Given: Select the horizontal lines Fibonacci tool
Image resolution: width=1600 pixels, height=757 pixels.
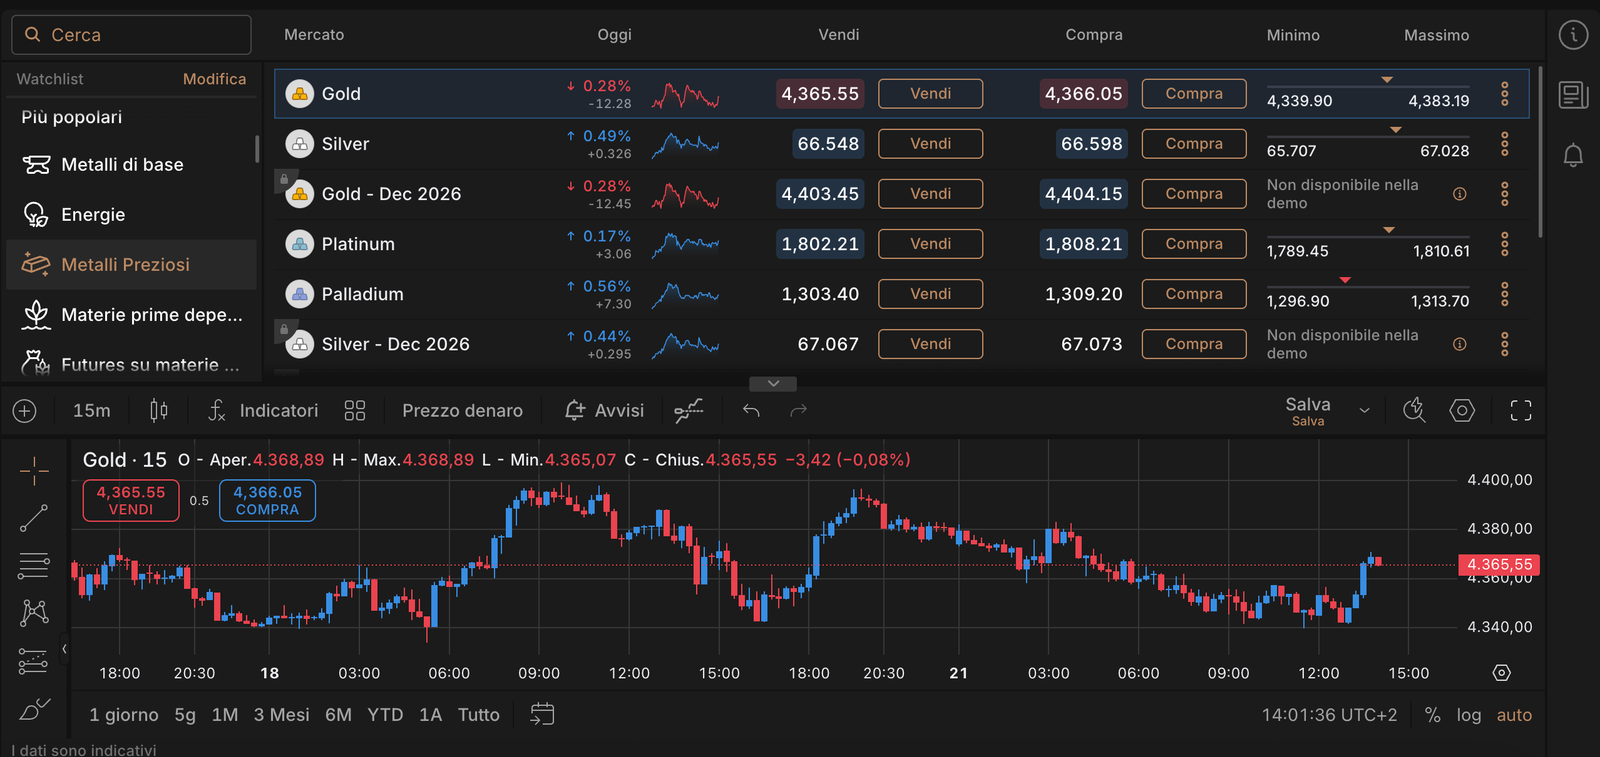Looking at the screenshot, I should pyautogui.click(x=34, y=566).
